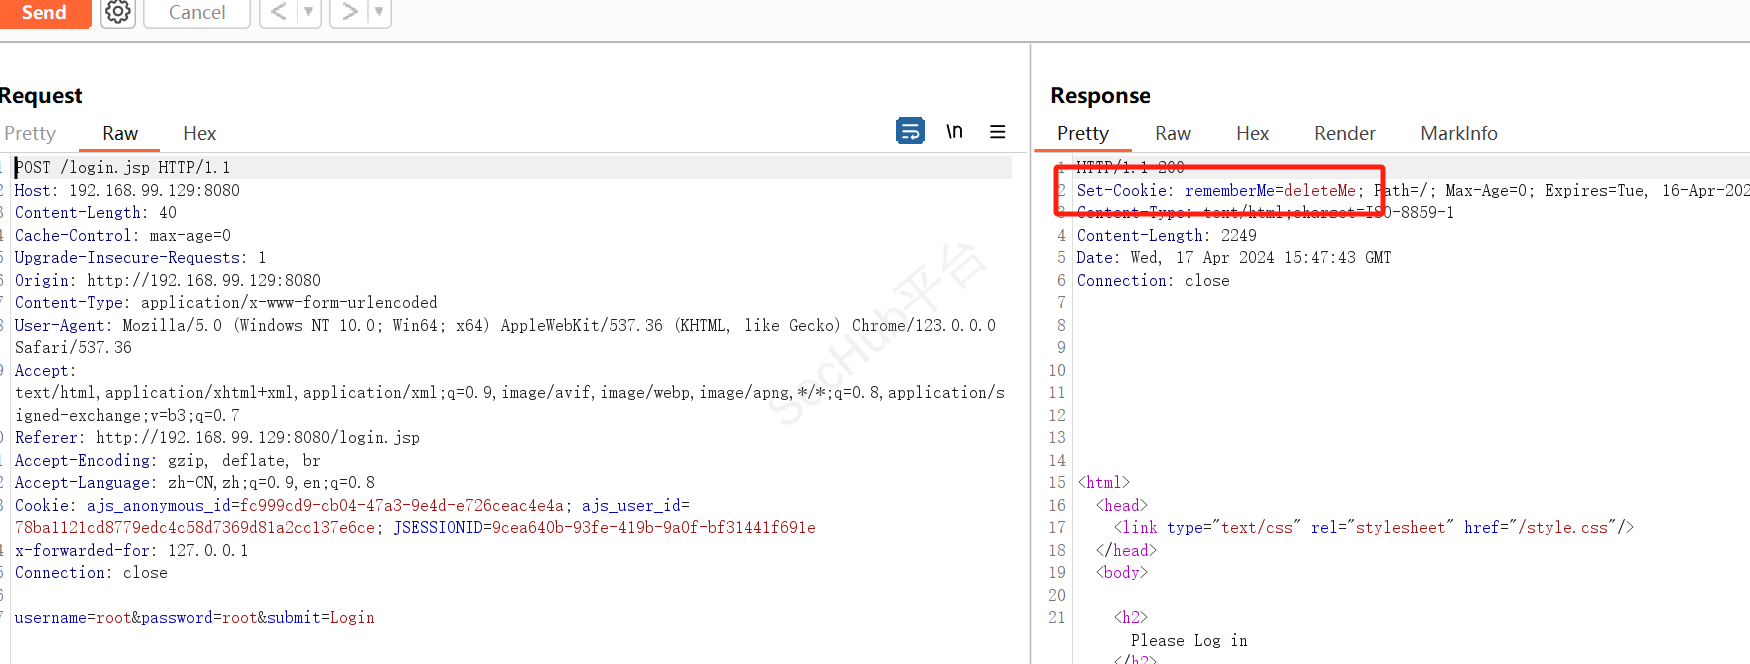Open the Hex tab in the Response panel
This screenshot has width=1750, height=664.
(x=1252, y=133)
